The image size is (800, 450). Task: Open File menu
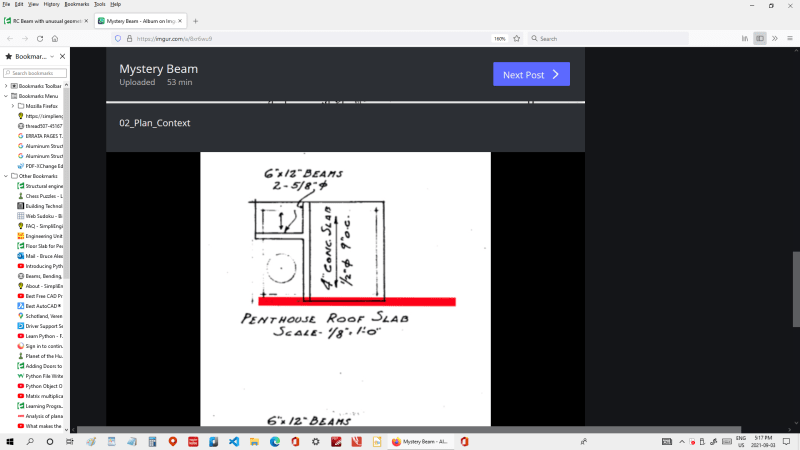(6, 4)
